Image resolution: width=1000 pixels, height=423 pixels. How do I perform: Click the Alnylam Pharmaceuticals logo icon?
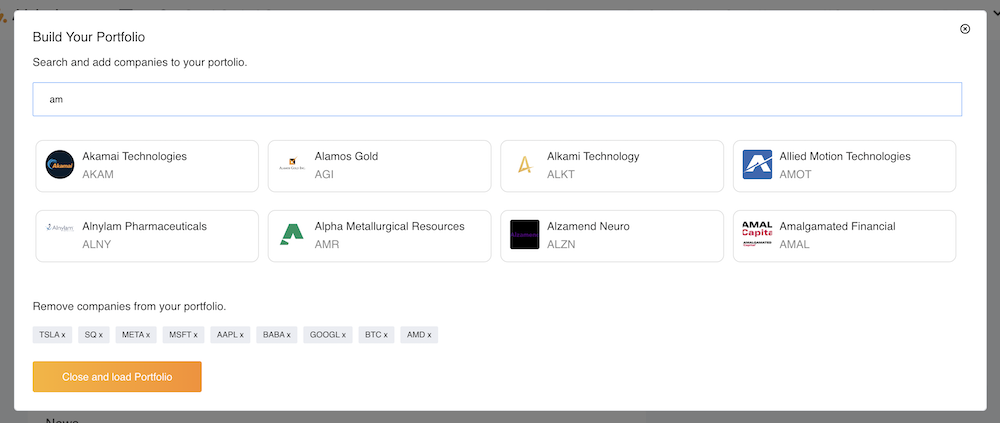click(x=60, y=227)
